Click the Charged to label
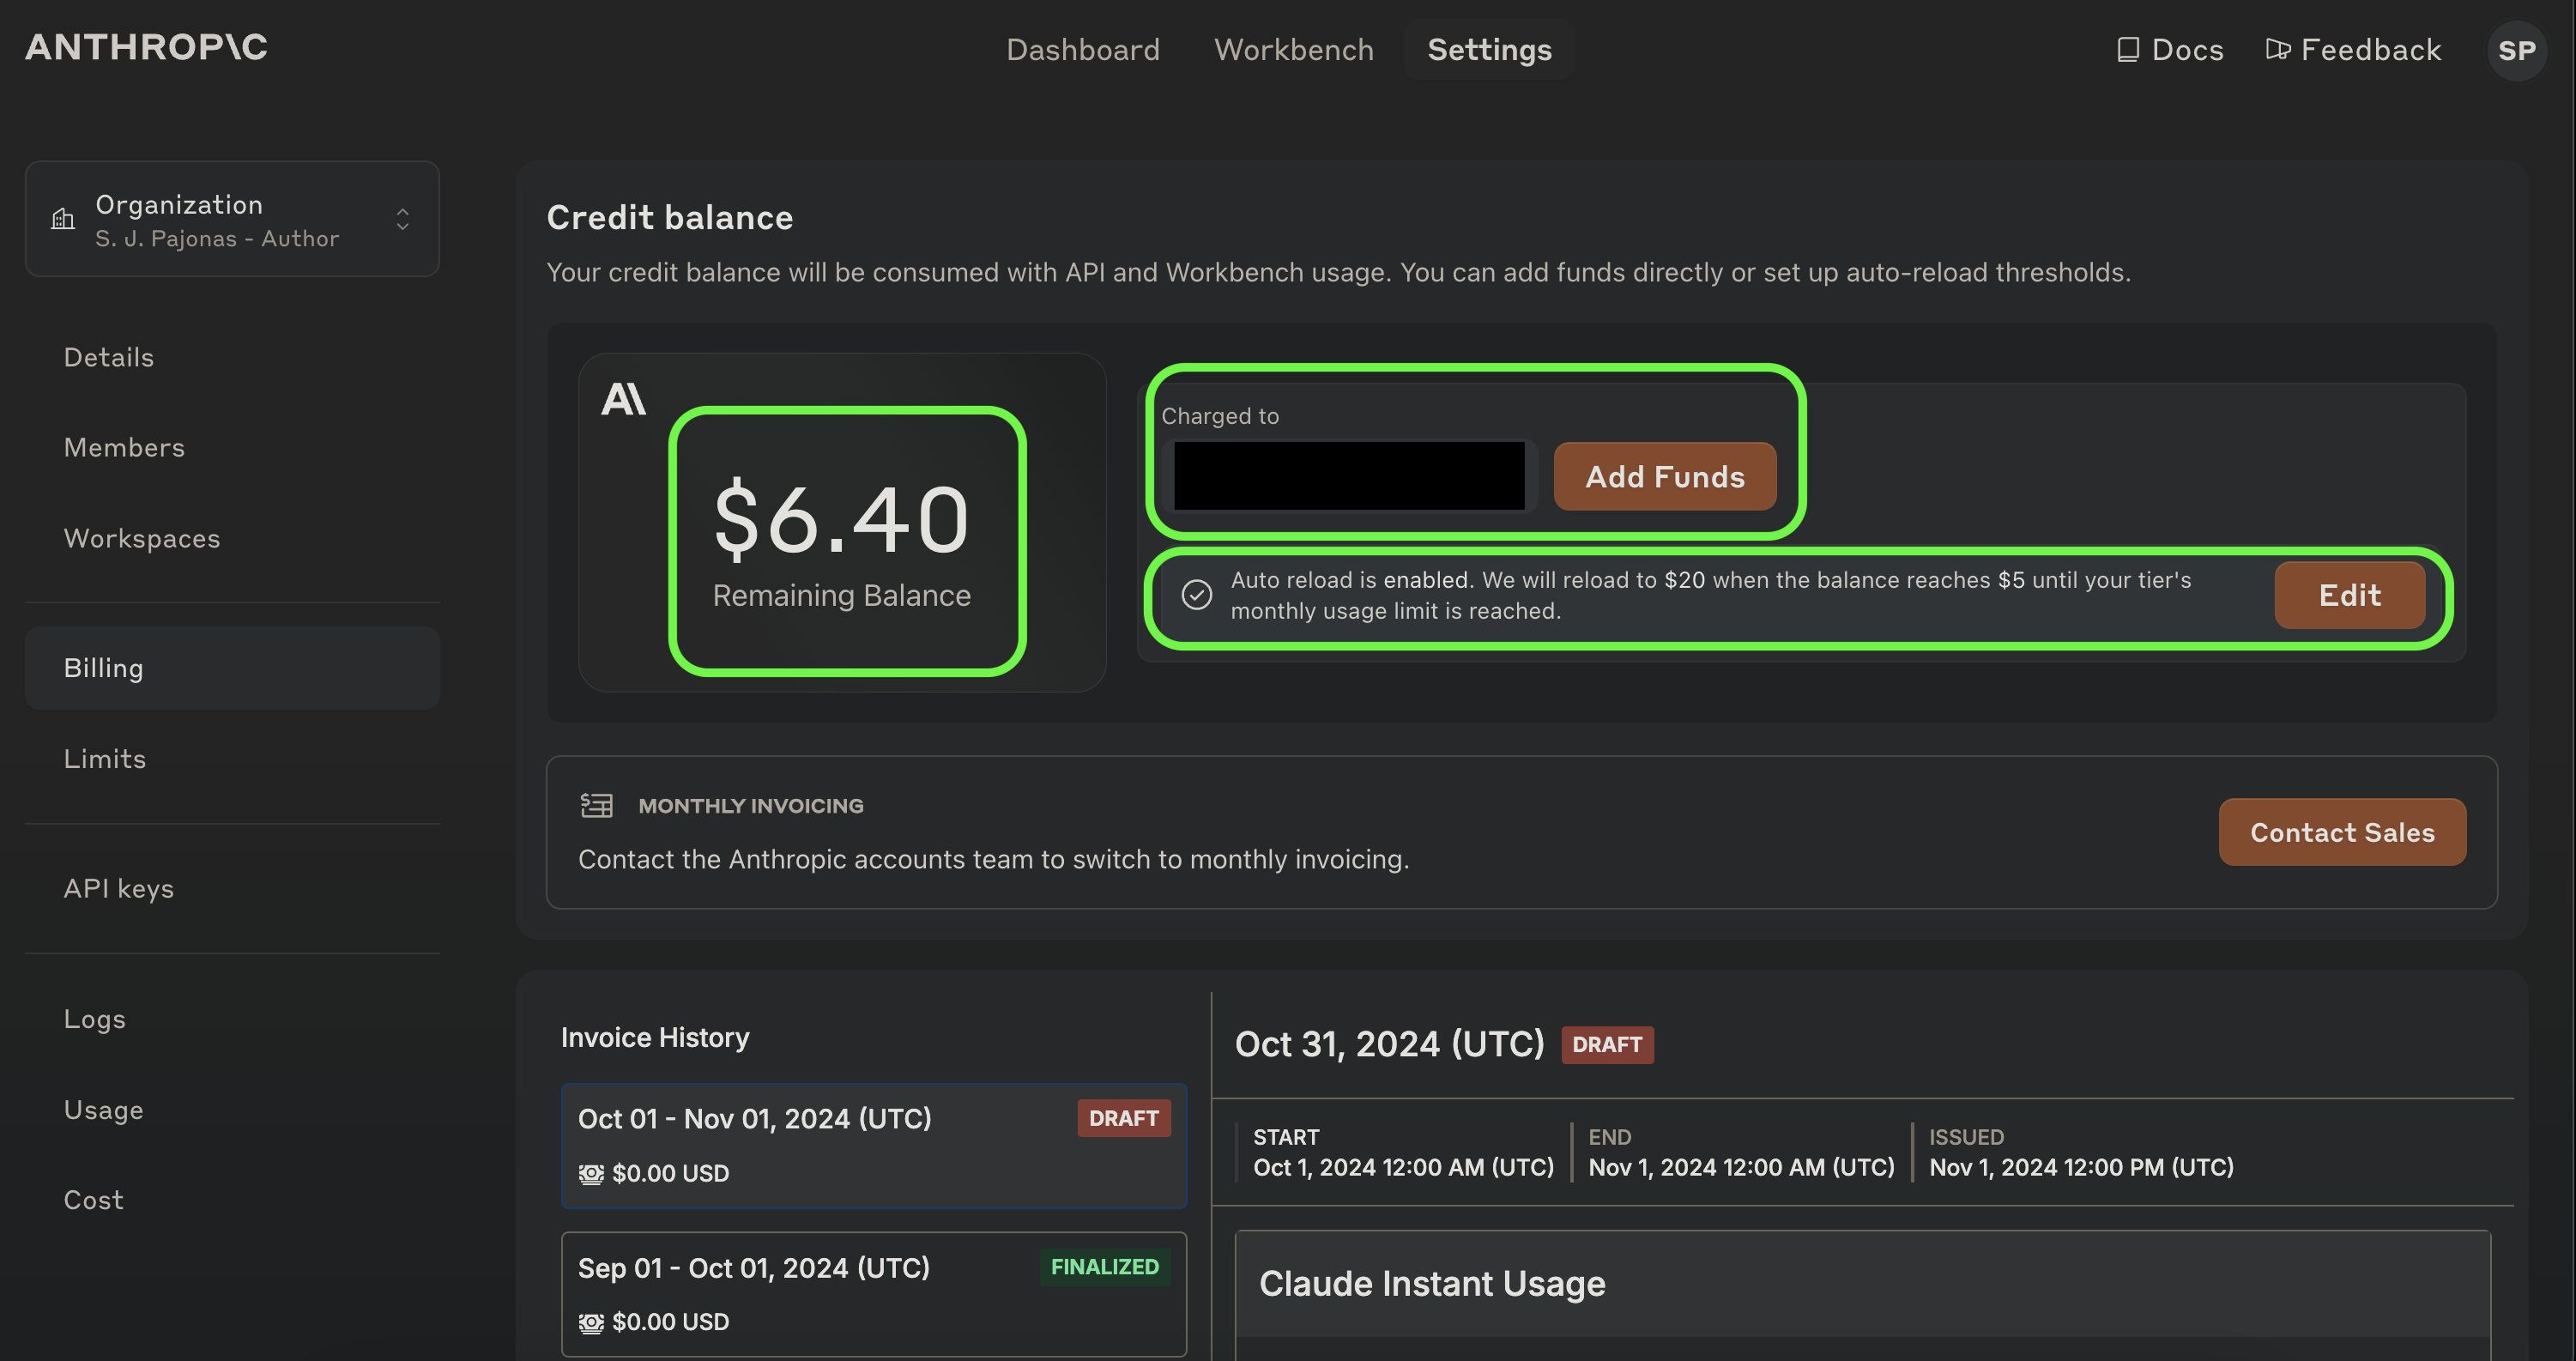Viewport: 2576px width, 1361px height. (x=1219, y=415)
